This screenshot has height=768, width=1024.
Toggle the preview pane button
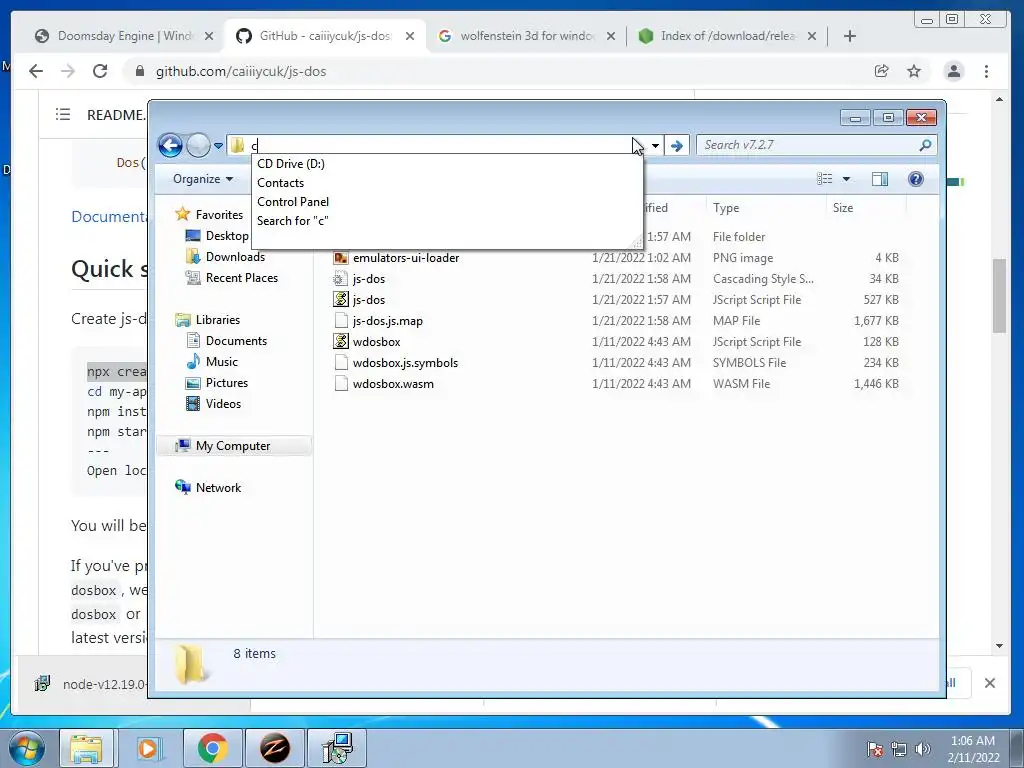(880, 179)
